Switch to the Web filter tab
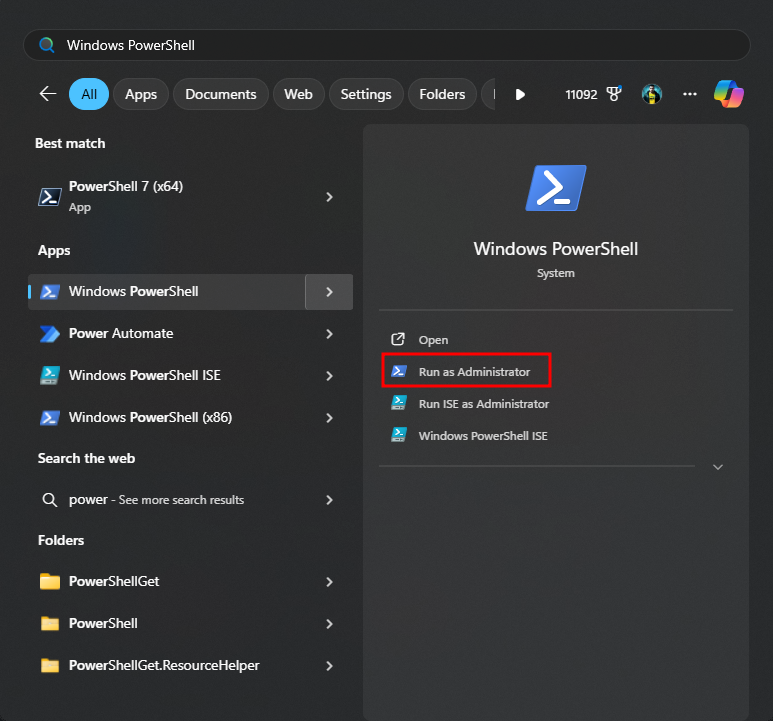This screenshot has height=721, width=773. (x=298, y=94)
